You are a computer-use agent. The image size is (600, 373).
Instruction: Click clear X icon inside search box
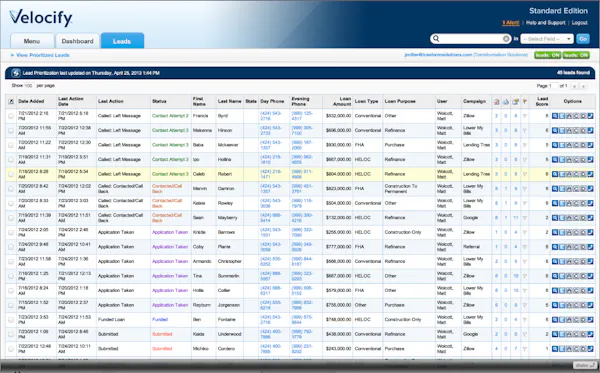506,39
